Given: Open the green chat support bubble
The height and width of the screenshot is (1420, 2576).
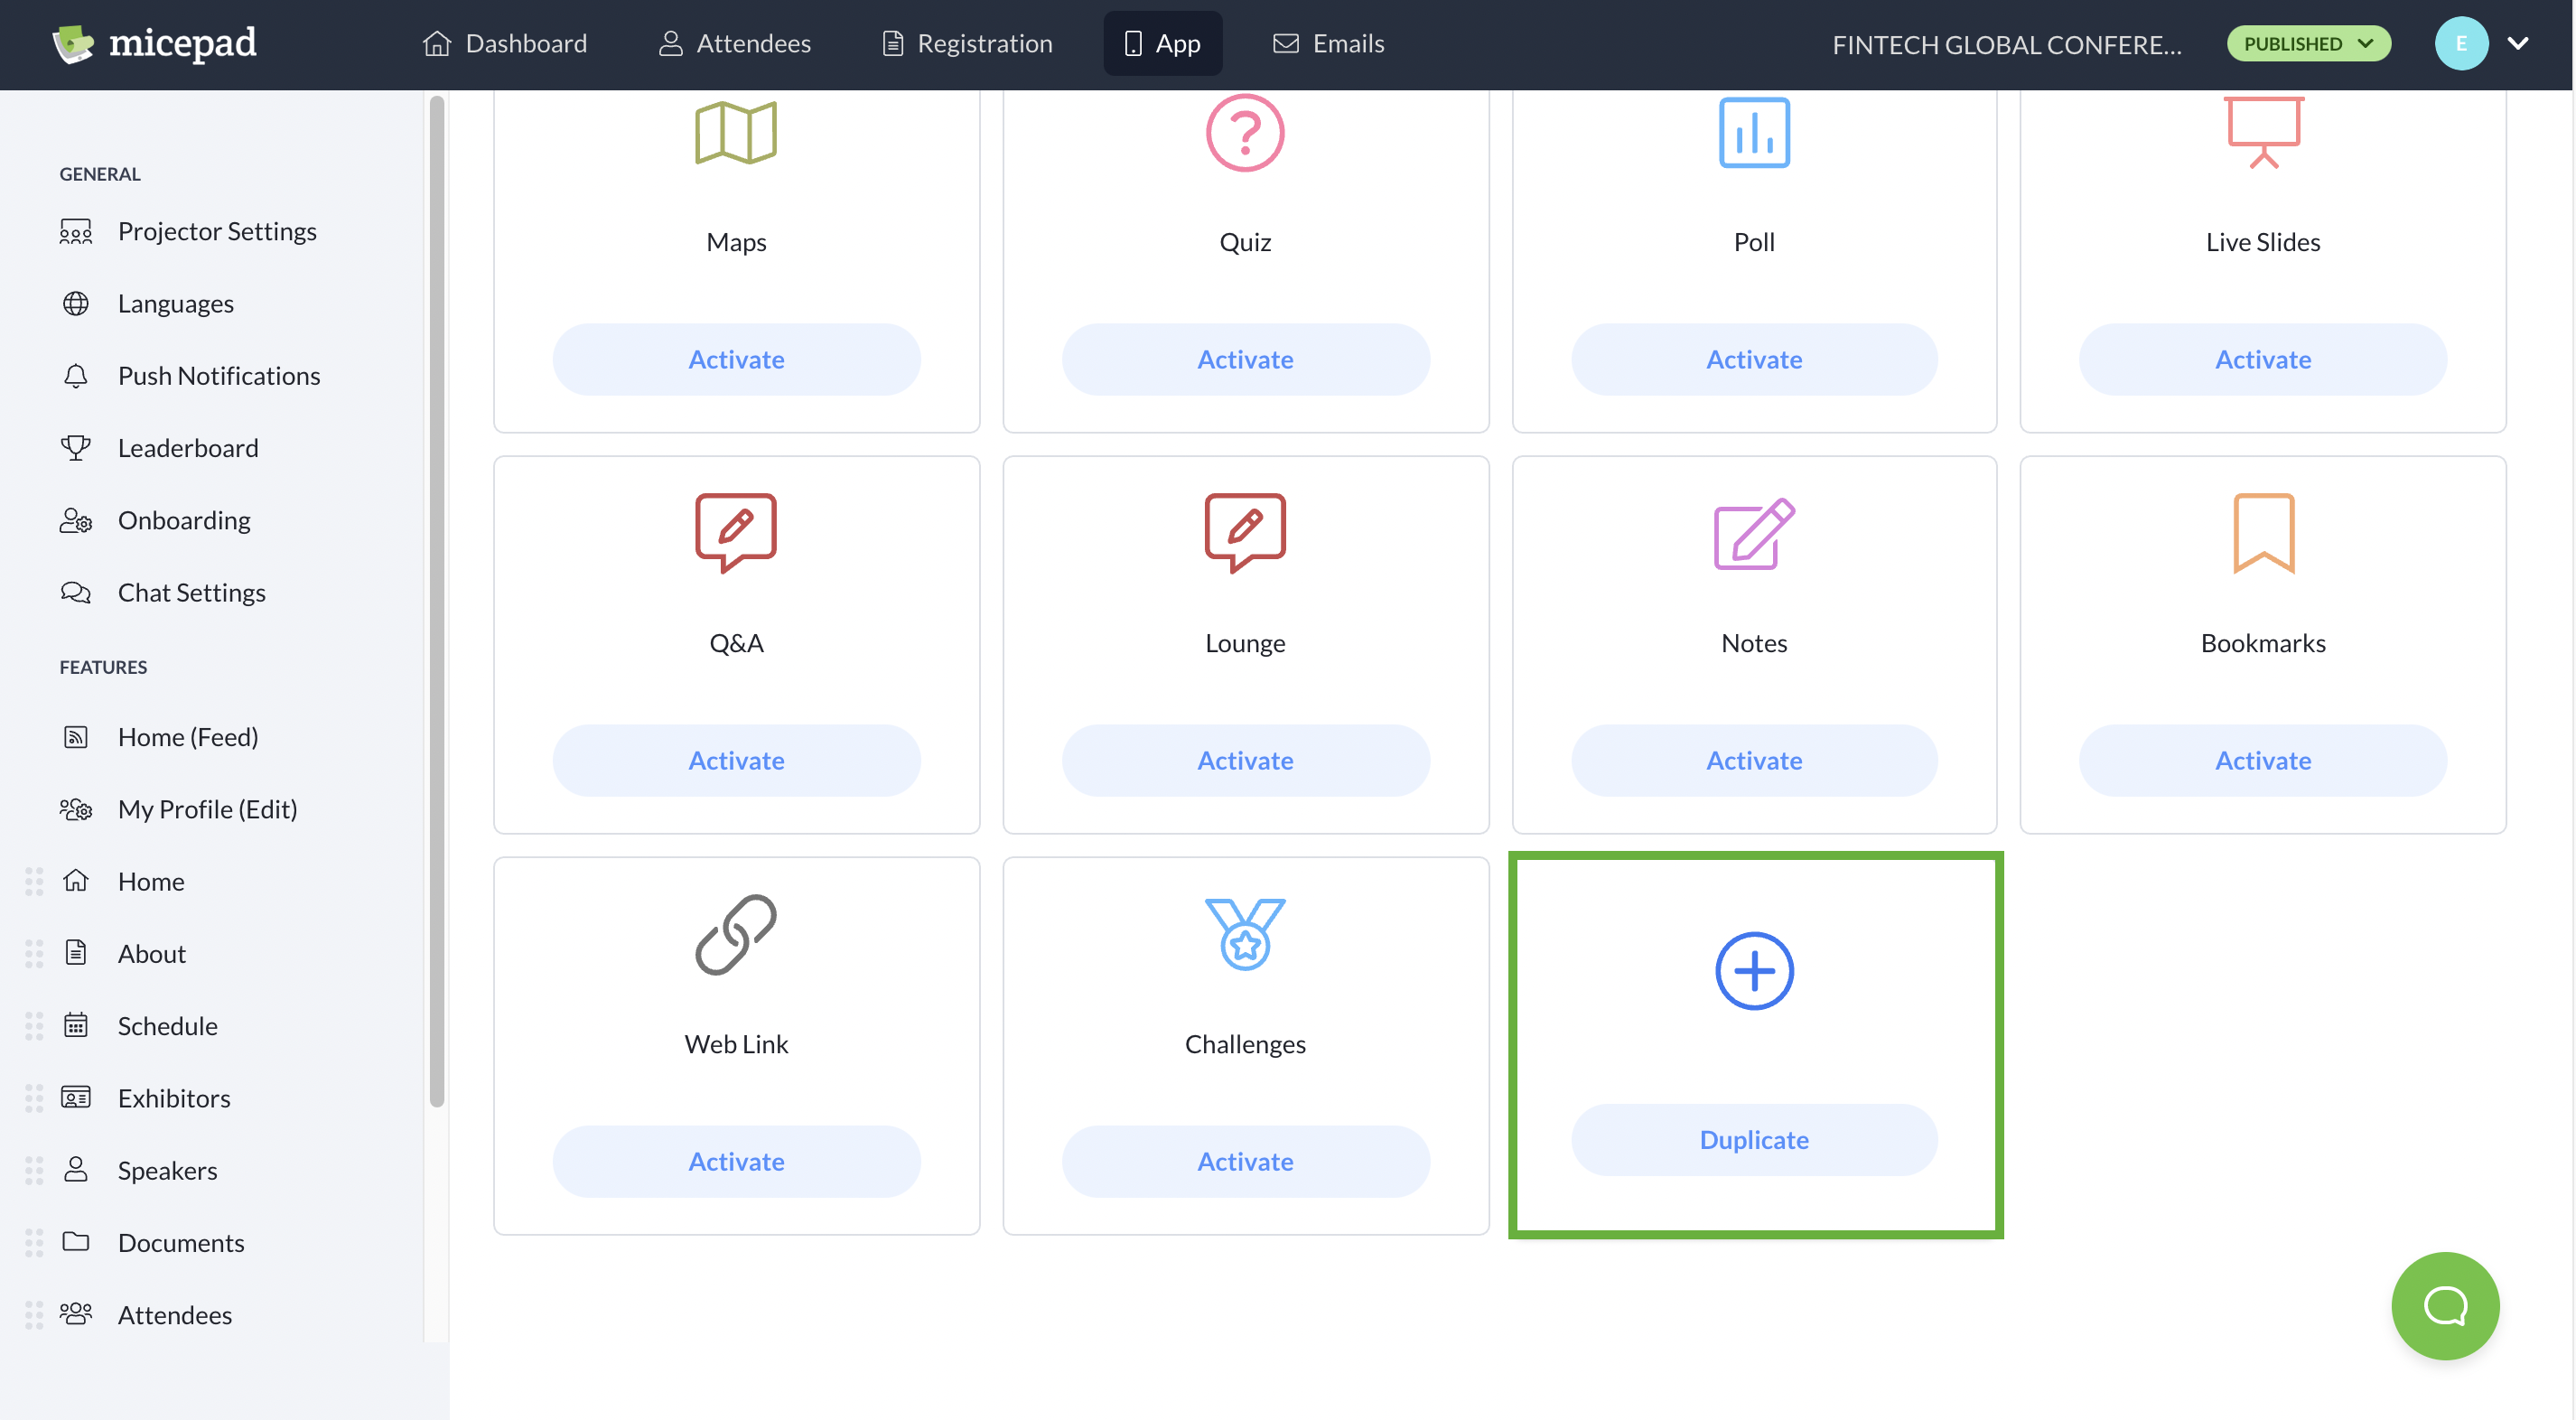Looking at the screenshot, I should (x=2444, y=1305).
